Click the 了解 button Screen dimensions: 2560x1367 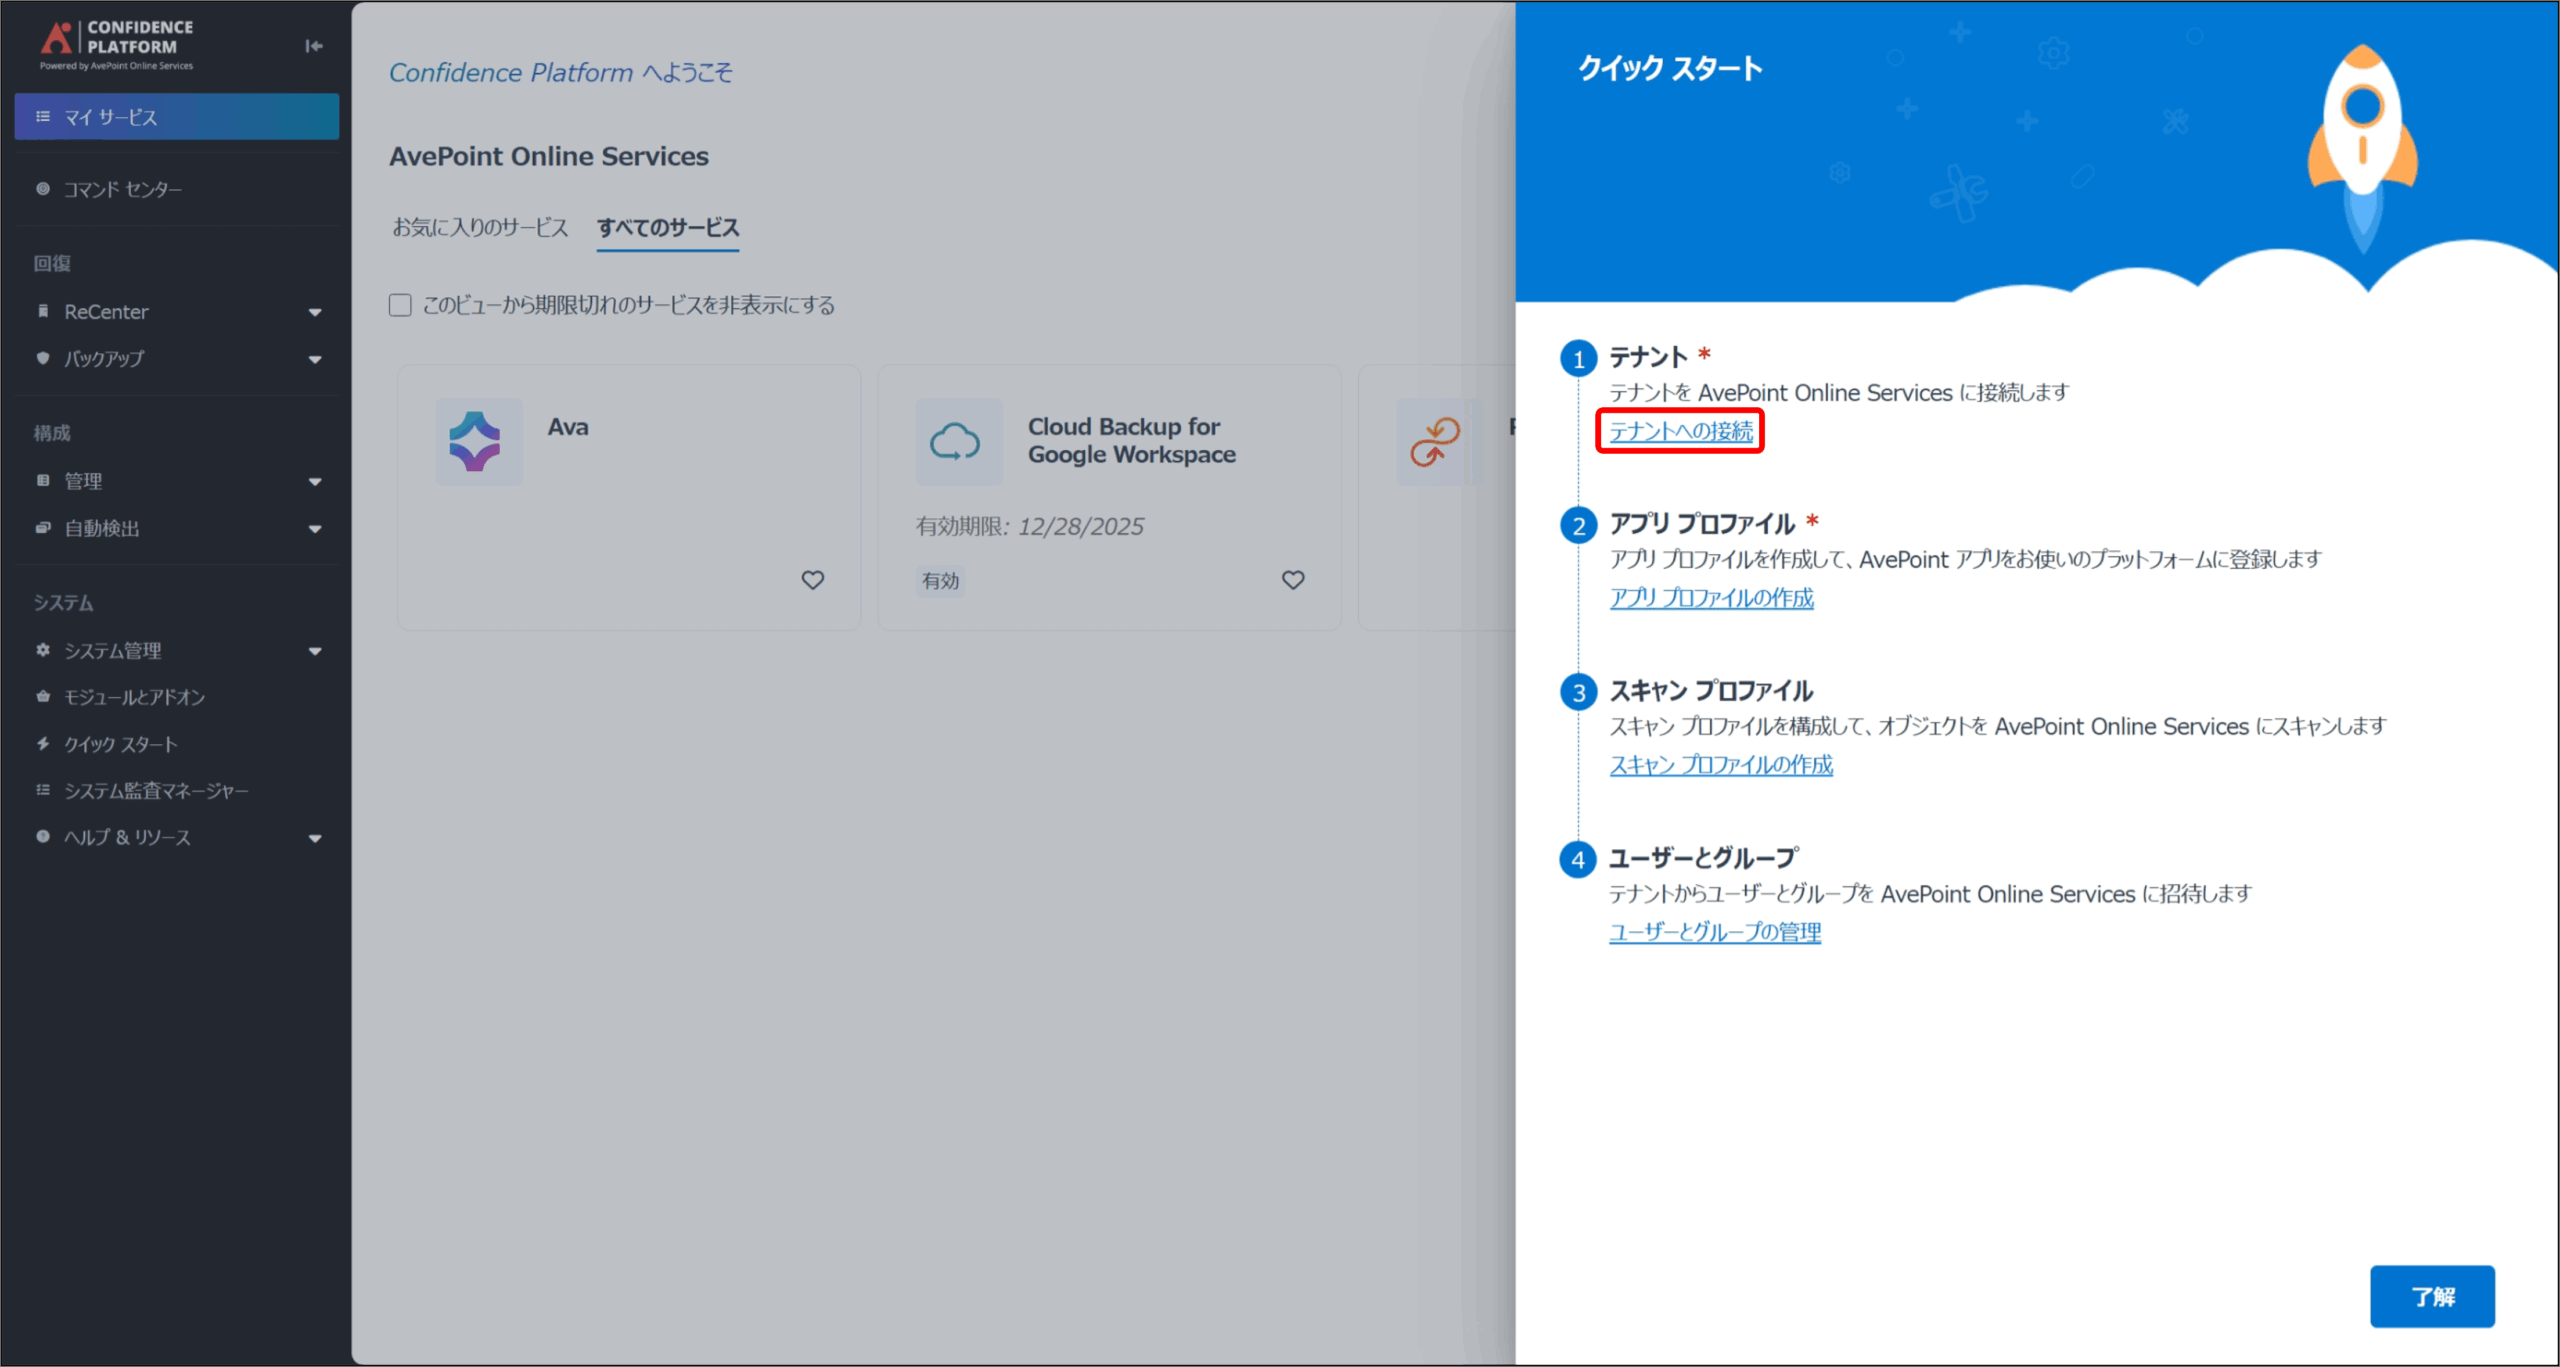[x=2431, y=1297]
